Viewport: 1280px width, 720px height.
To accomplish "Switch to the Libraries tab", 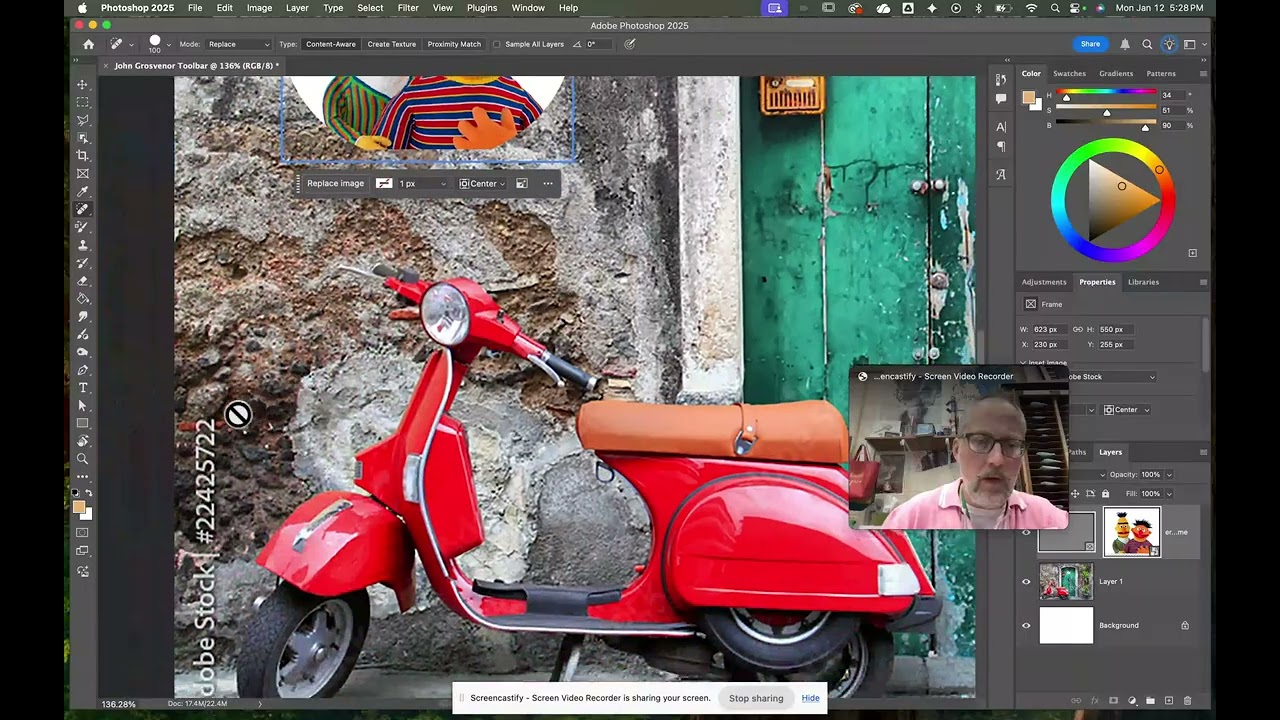I will 1143,282.
